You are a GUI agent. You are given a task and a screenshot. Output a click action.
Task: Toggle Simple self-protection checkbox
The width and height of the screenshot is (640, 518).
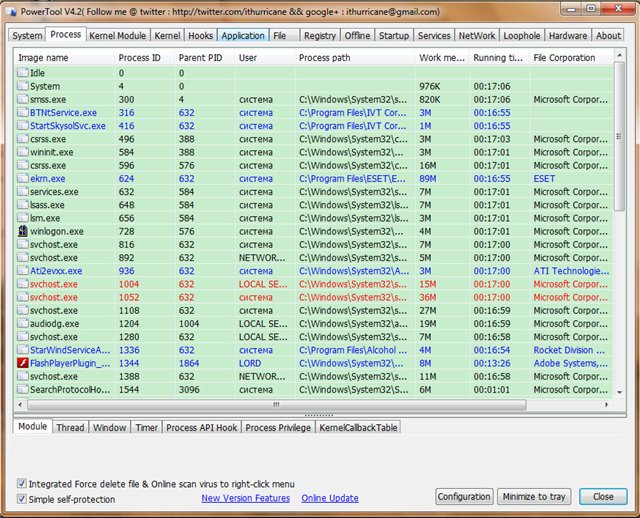pyautogui.click(x=22, y=499)
